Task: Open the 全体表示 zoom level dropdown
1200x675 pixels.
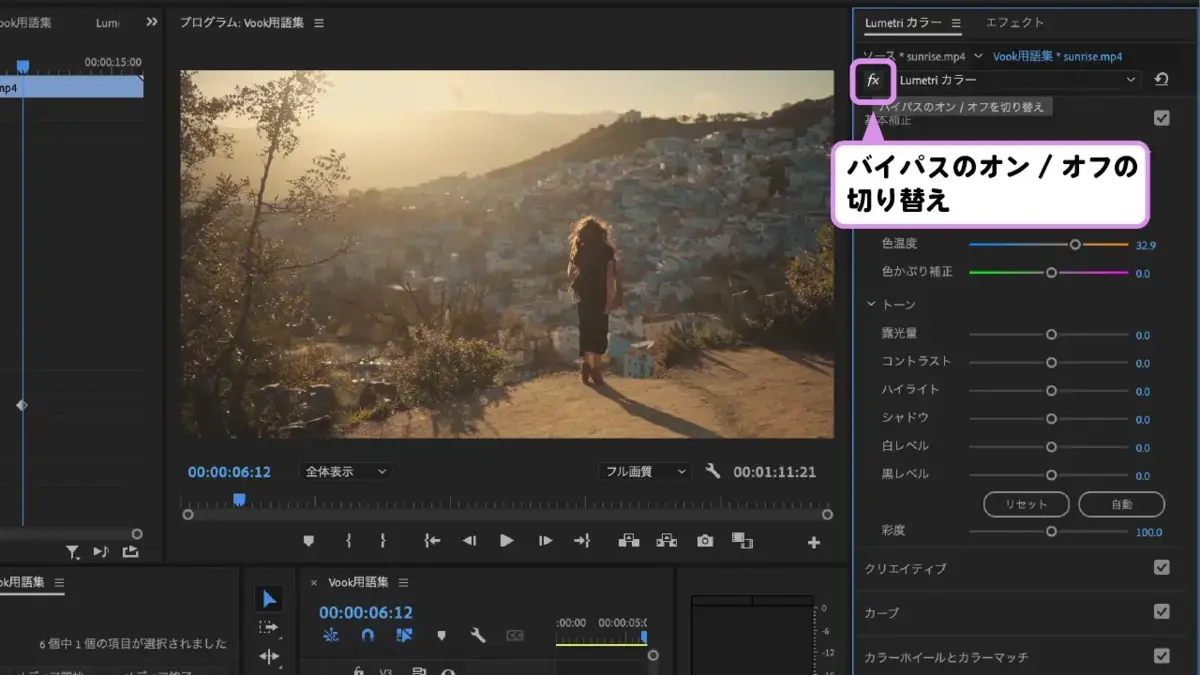Action: [345, 471]
